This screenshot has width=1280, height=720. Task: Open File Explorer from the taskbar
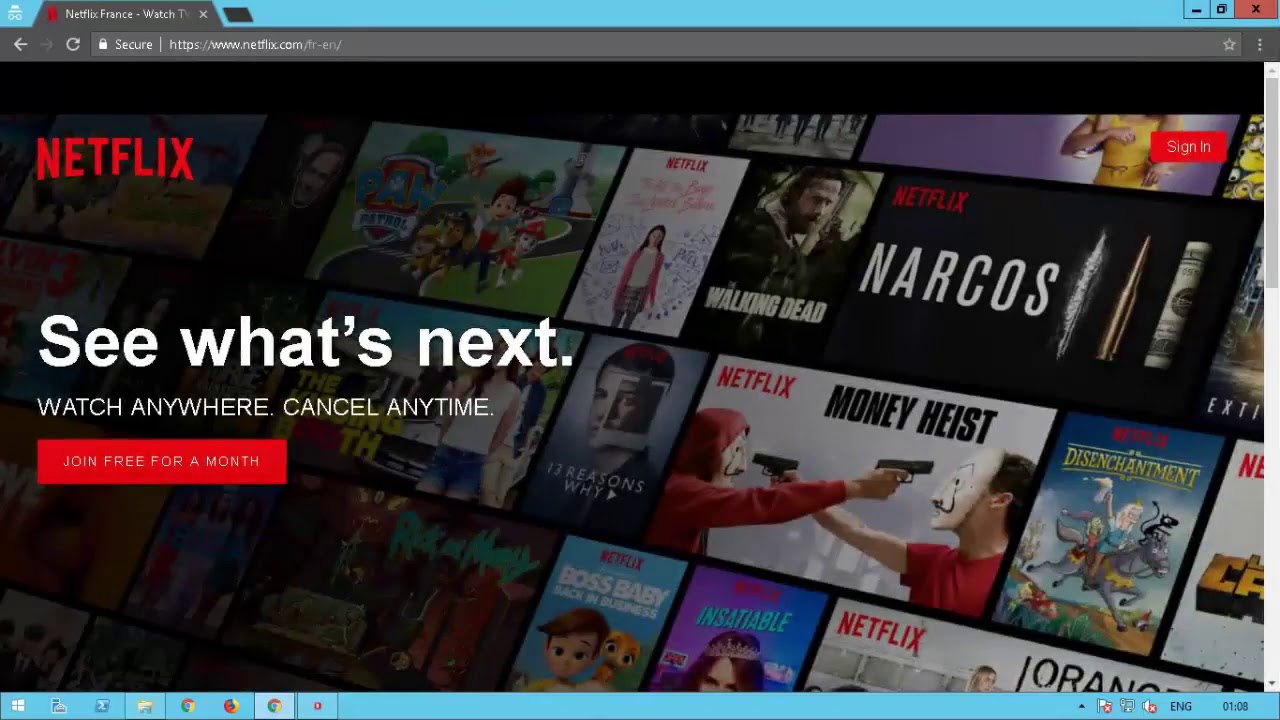[145, 706]
